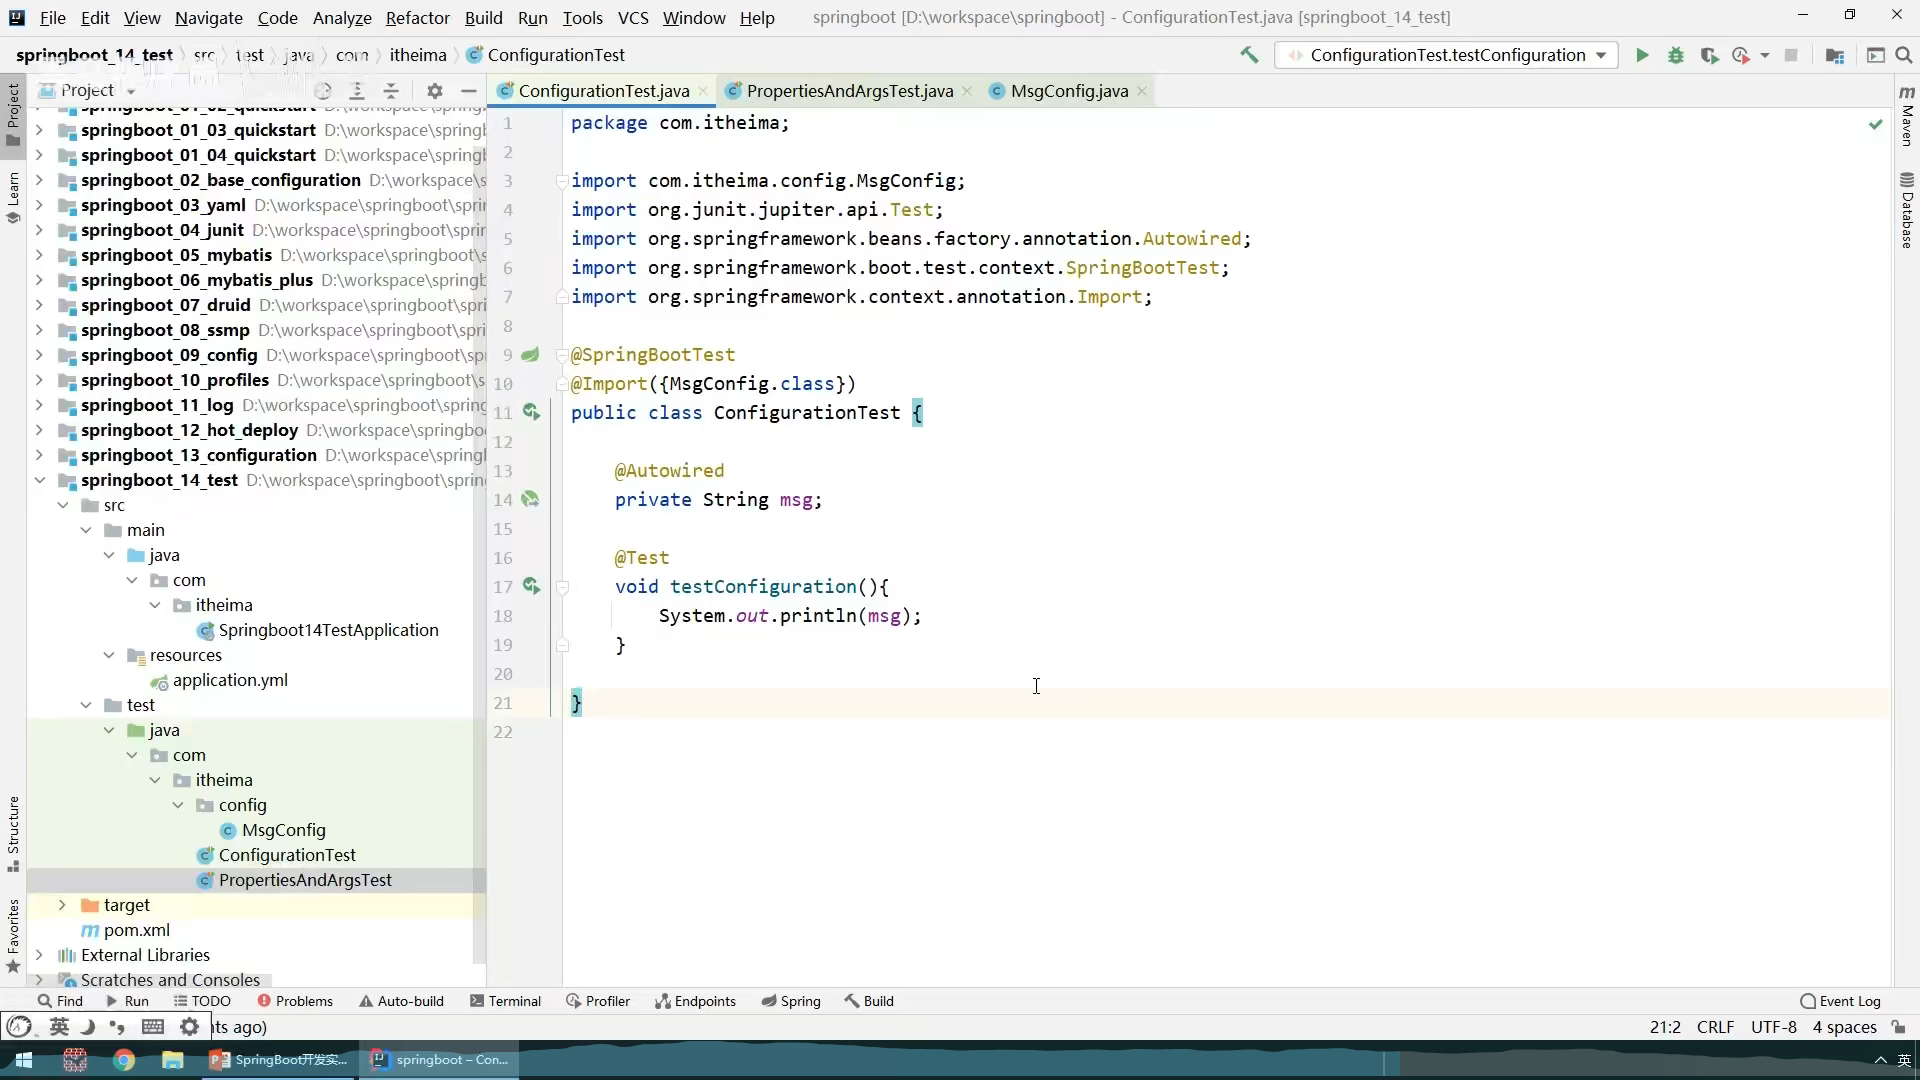Collapse all in Project panel toolbar

click(x=391, y=91)
